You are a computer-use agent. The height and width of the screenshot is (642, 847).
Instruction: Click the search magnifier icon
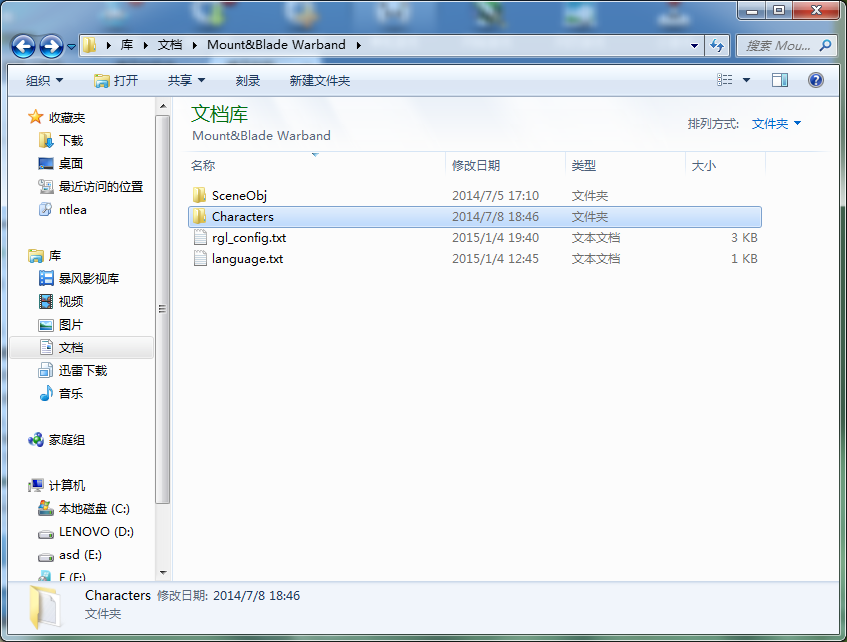pos(825,45)
